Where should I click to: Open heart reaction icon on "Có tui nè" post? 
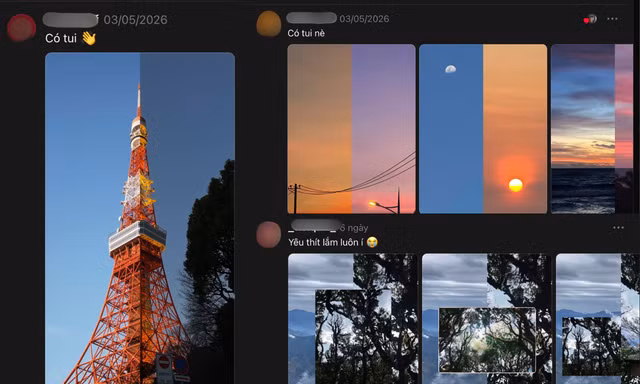click(x=590, y=19)
